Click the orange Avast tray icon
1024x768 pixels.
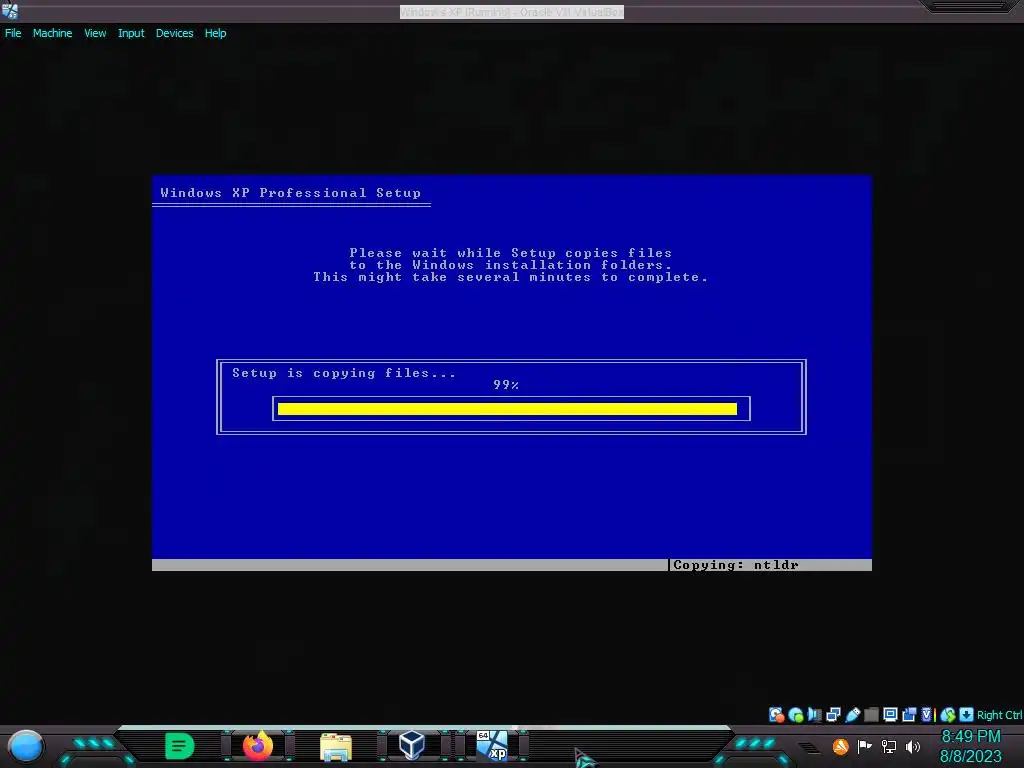tap(840, 746)
